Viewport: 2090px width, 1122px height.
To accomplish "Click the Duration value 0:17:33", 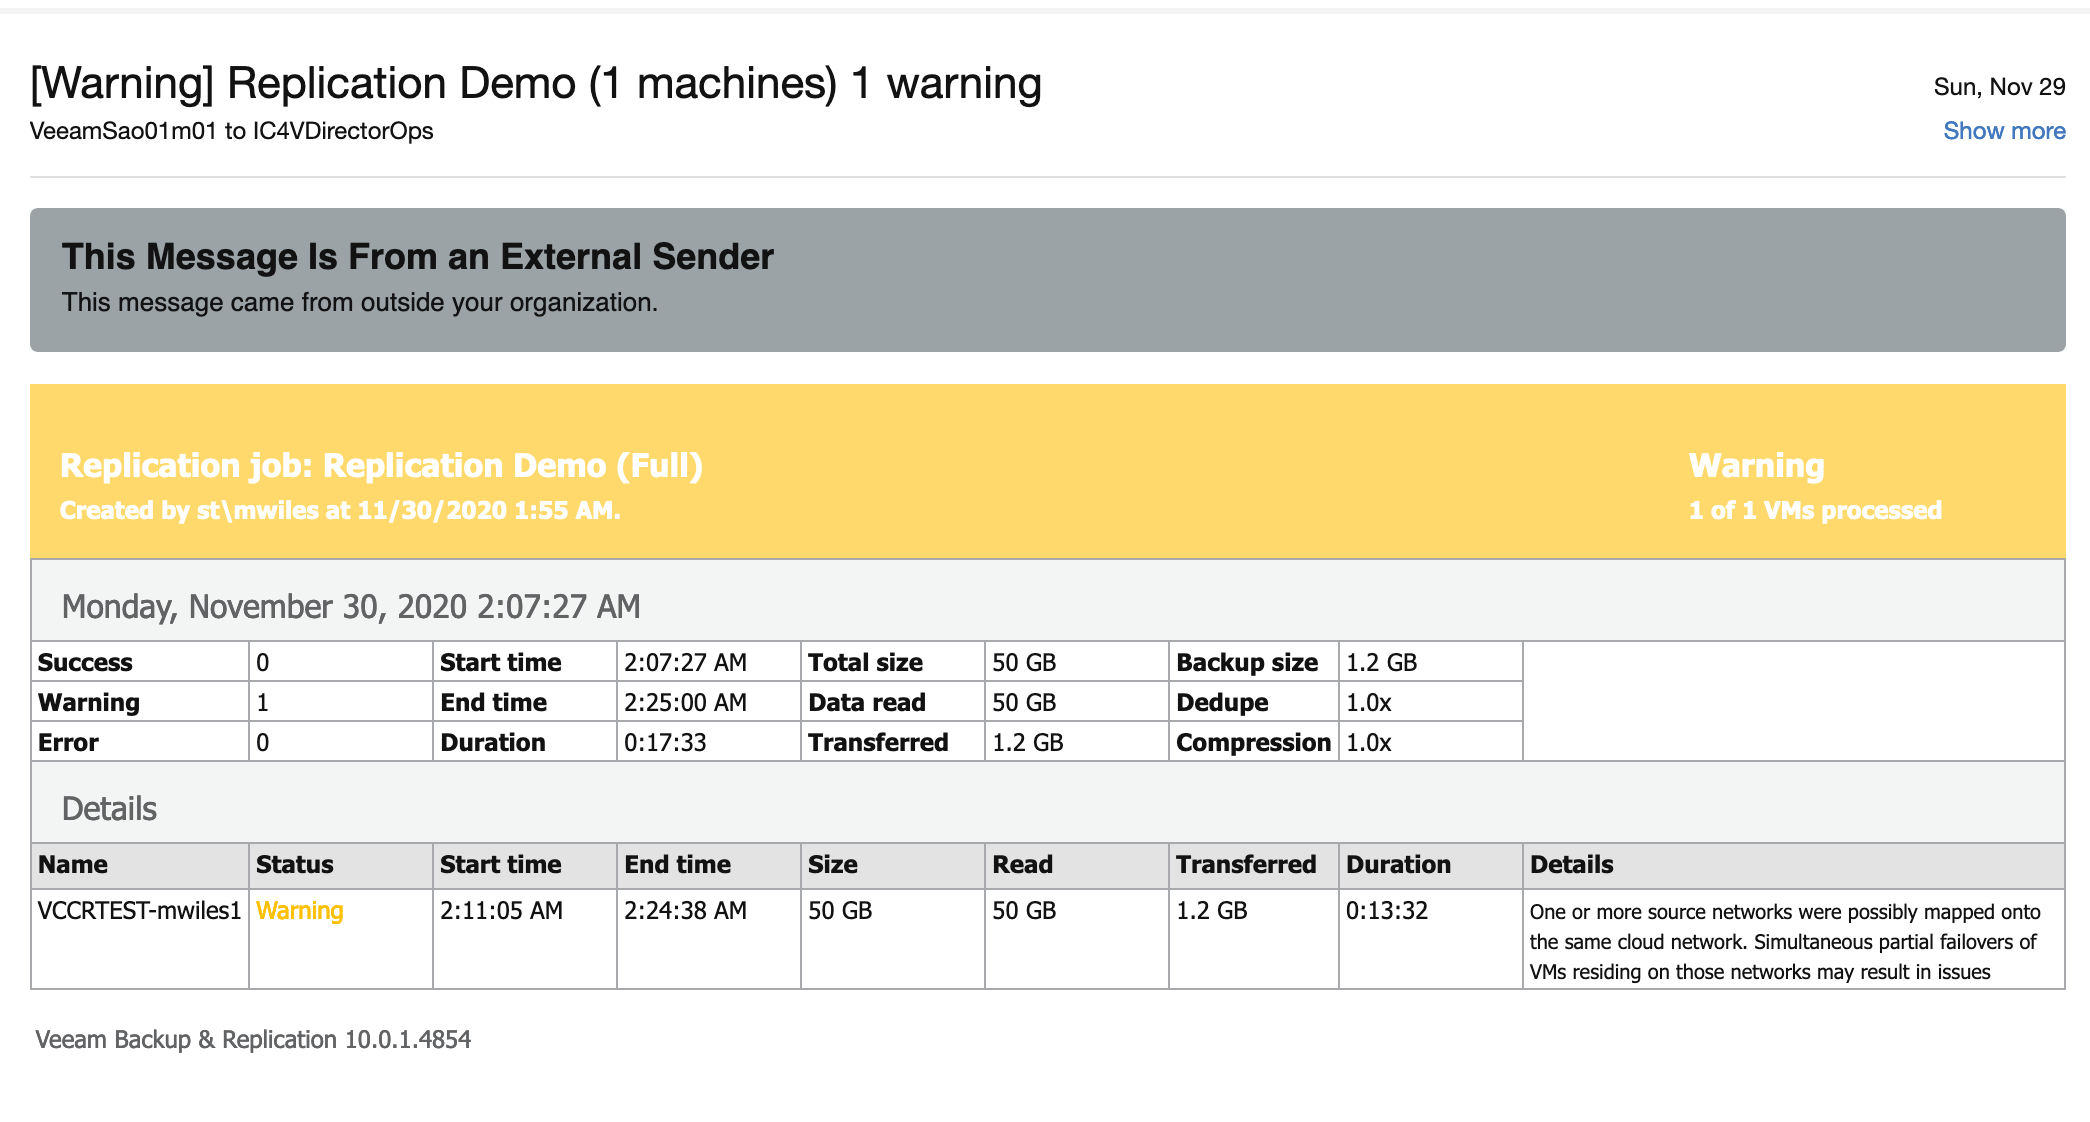I will tap(665, 742).
